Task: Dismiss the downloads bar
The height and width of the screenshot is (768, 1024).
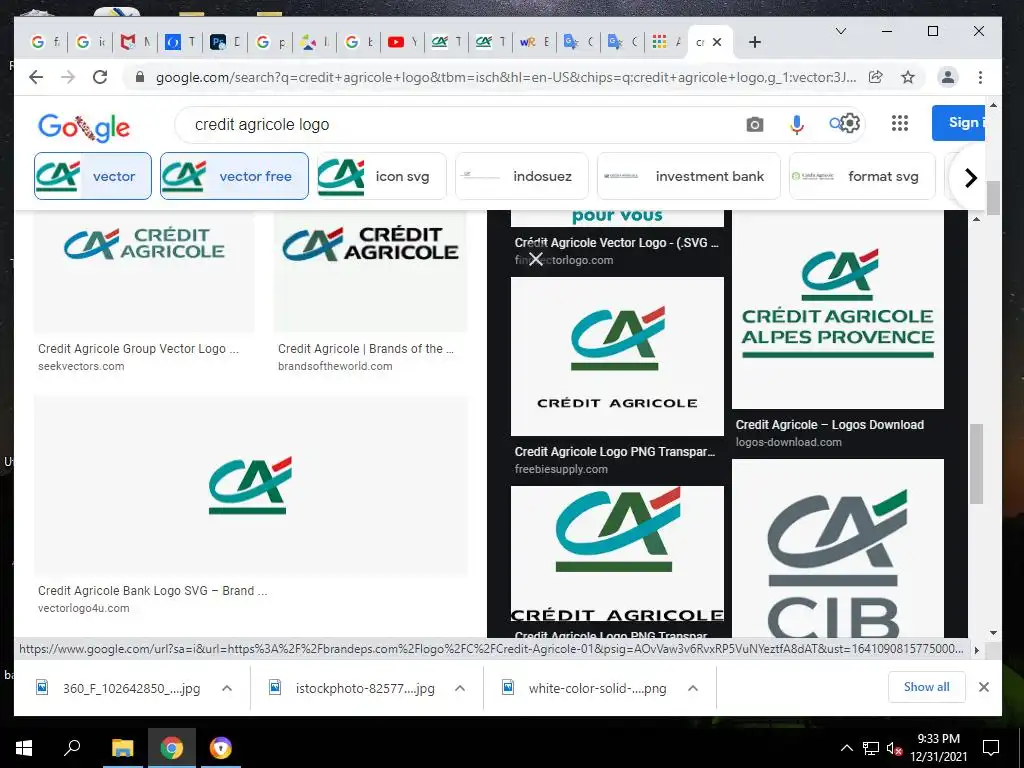Action: coord(984,687)
